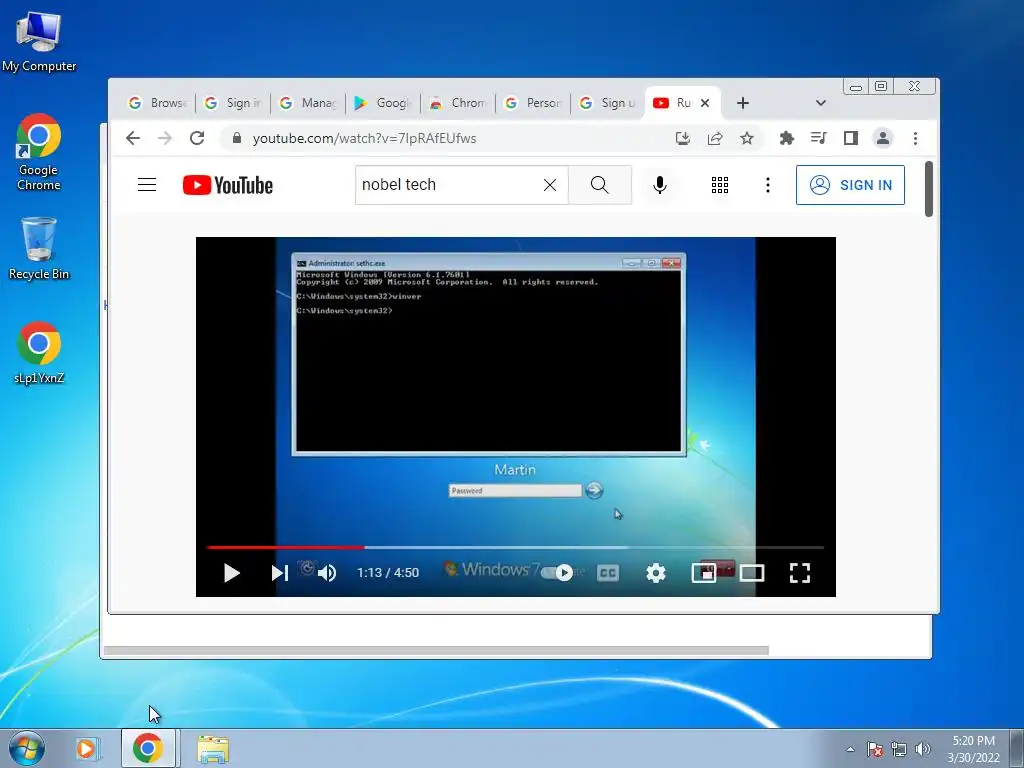The height and width of the screenshot is (768, 1024).
Task: Click the Chrome taskbar button
Action: pos(148,748)
